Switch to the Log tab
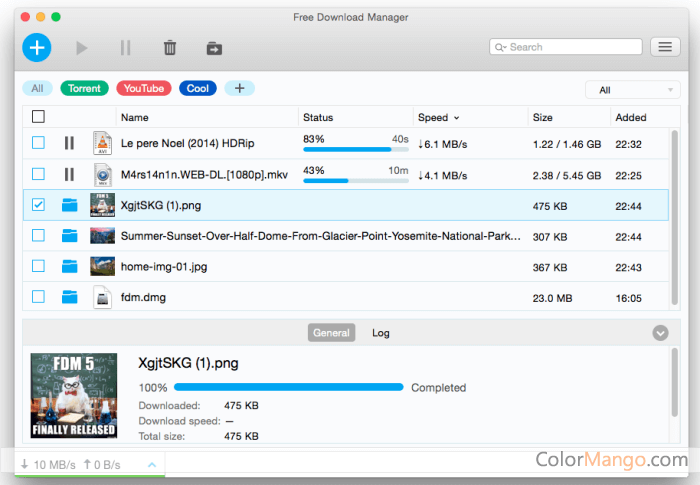The height and width of the screenshot is (485, 700). tap(381, 333)
